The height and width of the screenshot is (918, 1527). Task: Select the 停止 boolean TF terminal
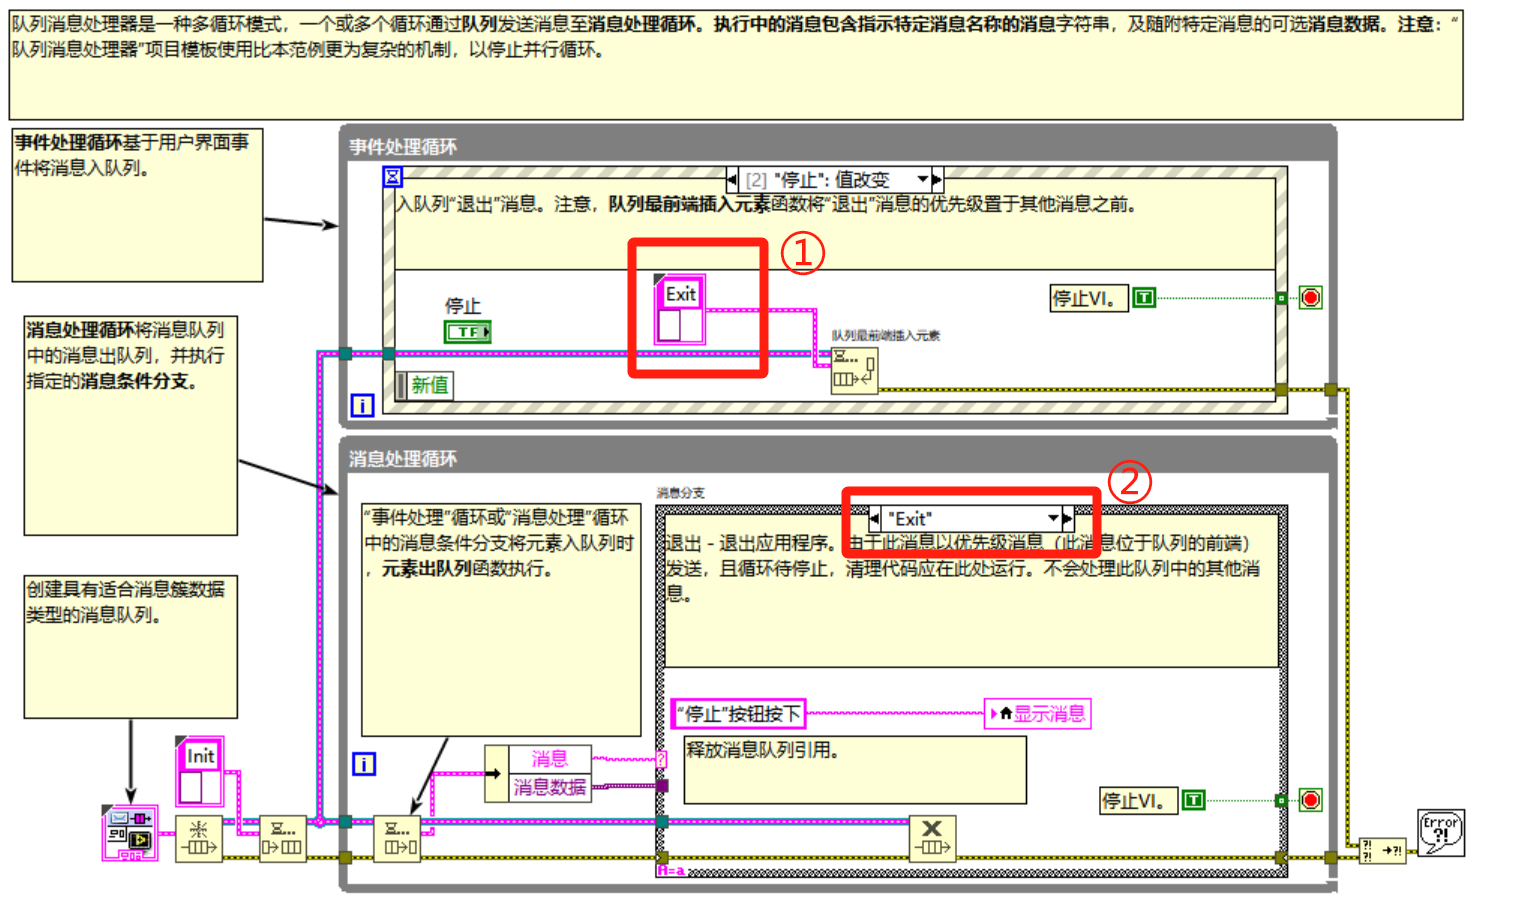468,332
